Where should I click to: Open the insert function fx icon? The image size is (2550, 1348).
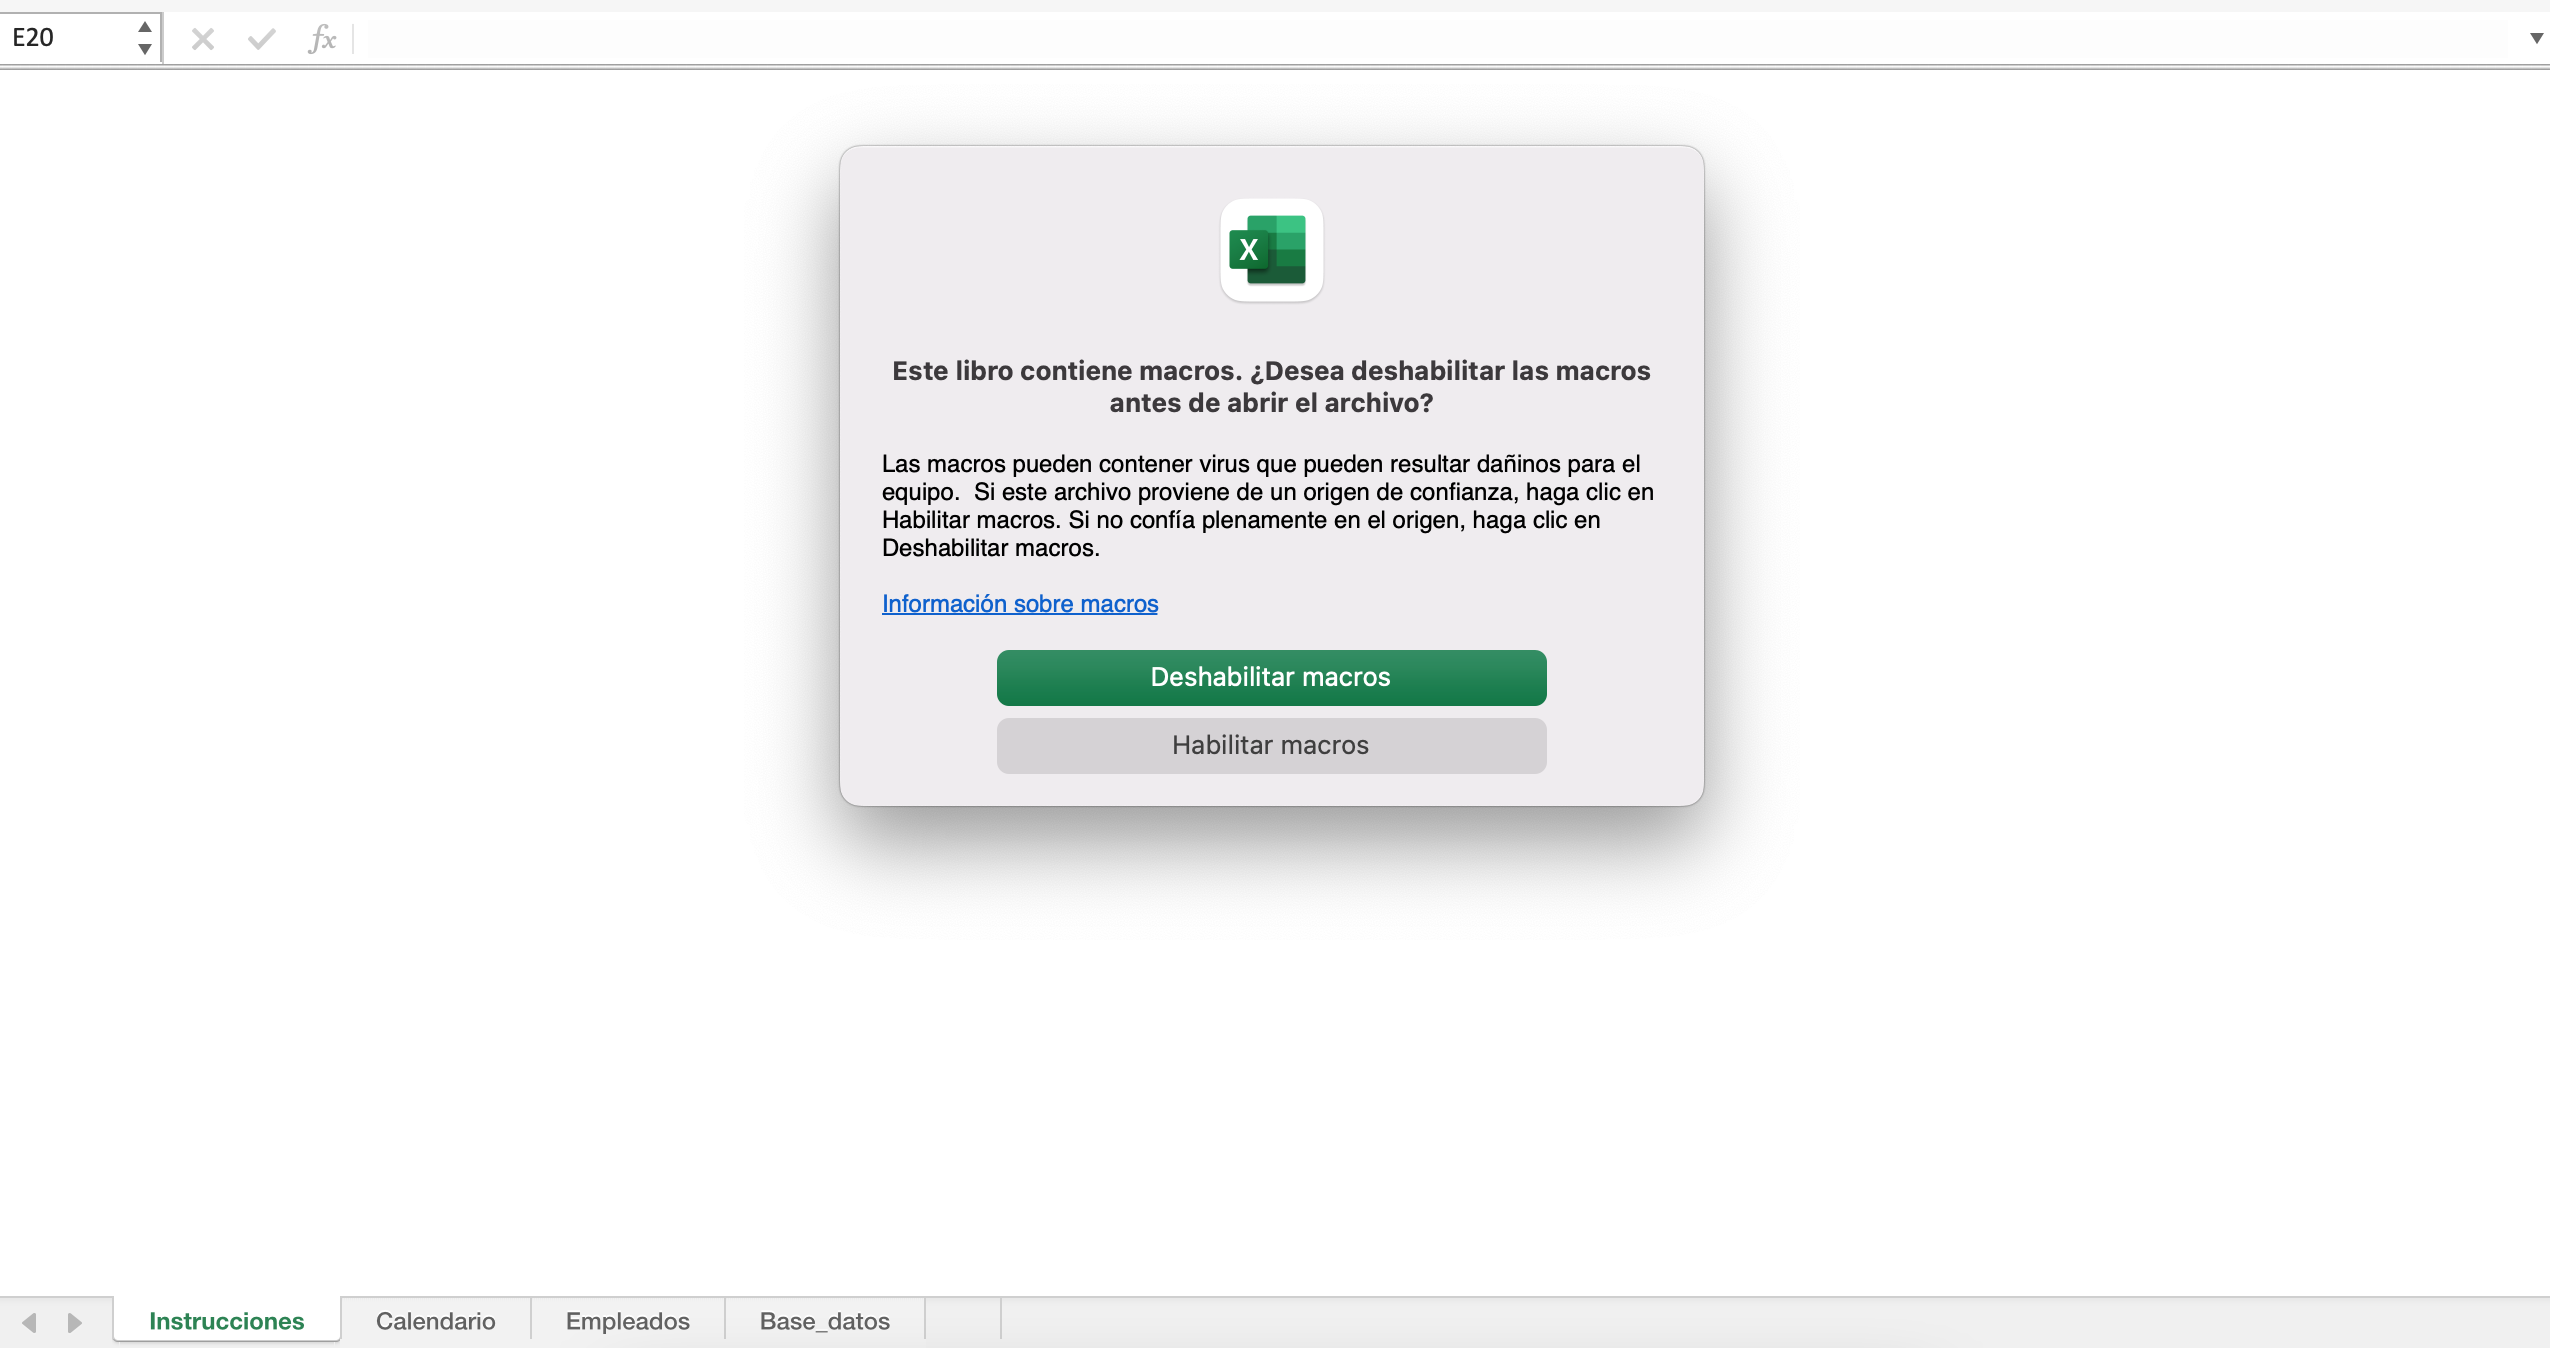coord(322,39)
